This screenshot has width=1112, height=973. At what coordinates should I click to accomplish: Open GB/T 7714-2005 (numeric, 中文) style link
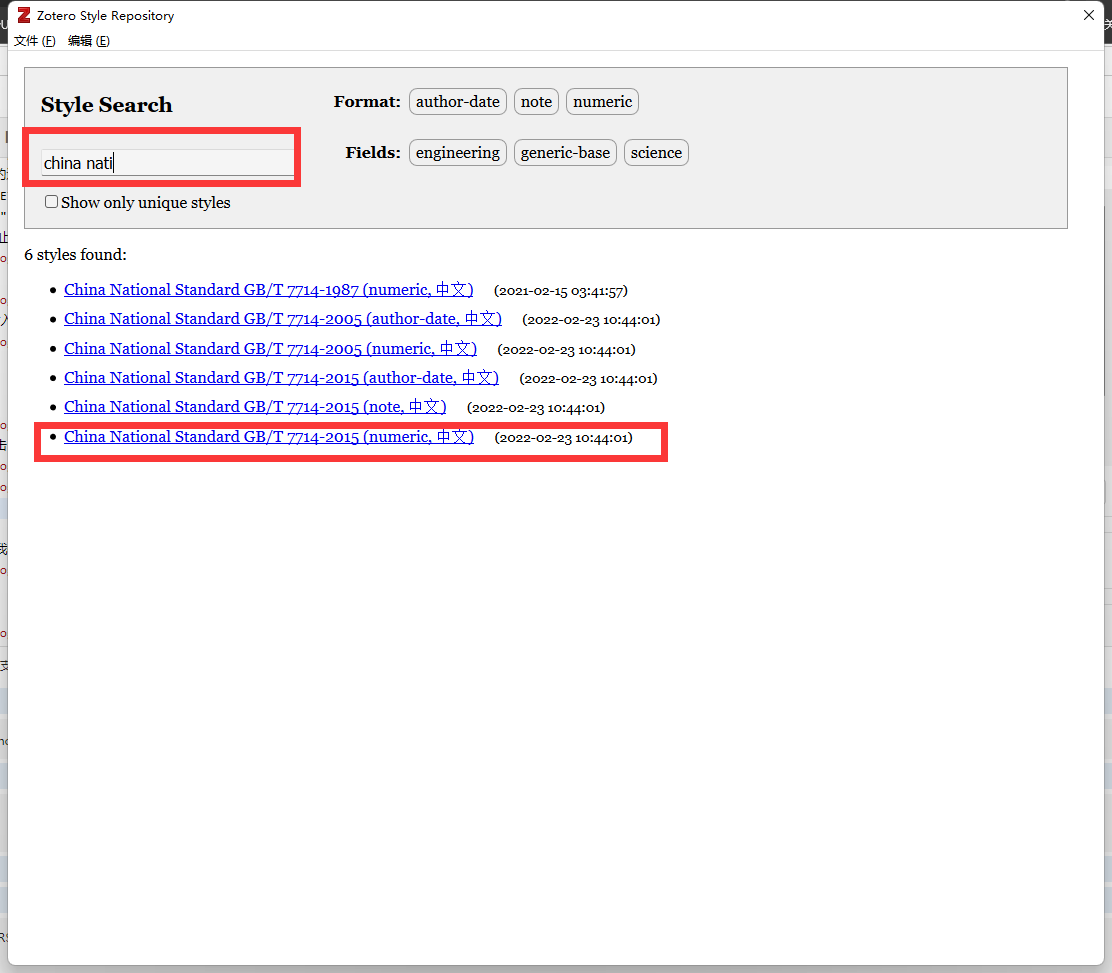click(270, 349)
